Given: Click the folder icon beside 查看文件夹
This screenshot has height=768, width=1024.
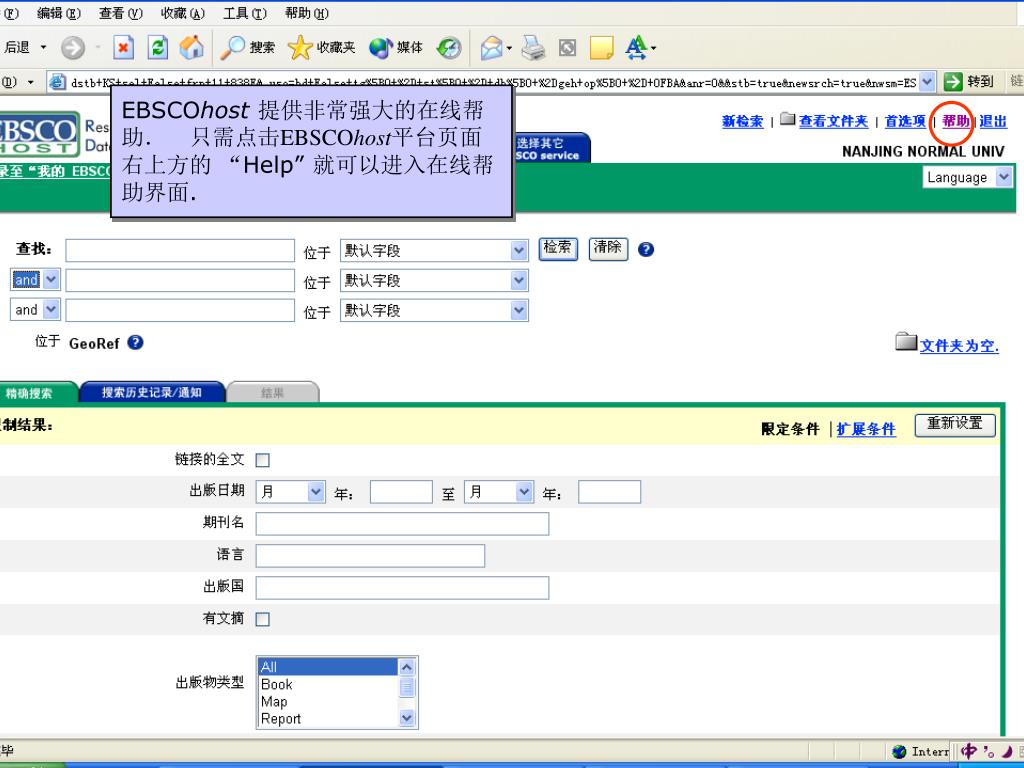Looking at the screenshot, I should [x=788, y=119].
